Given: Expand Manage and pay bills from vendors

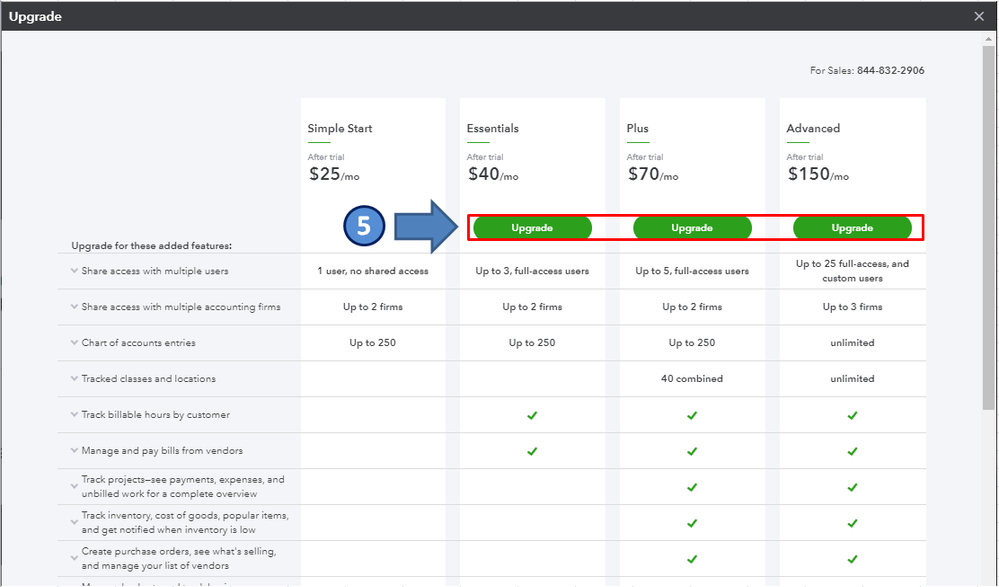Looking at the screenshot, I should [x=74, y=451].
